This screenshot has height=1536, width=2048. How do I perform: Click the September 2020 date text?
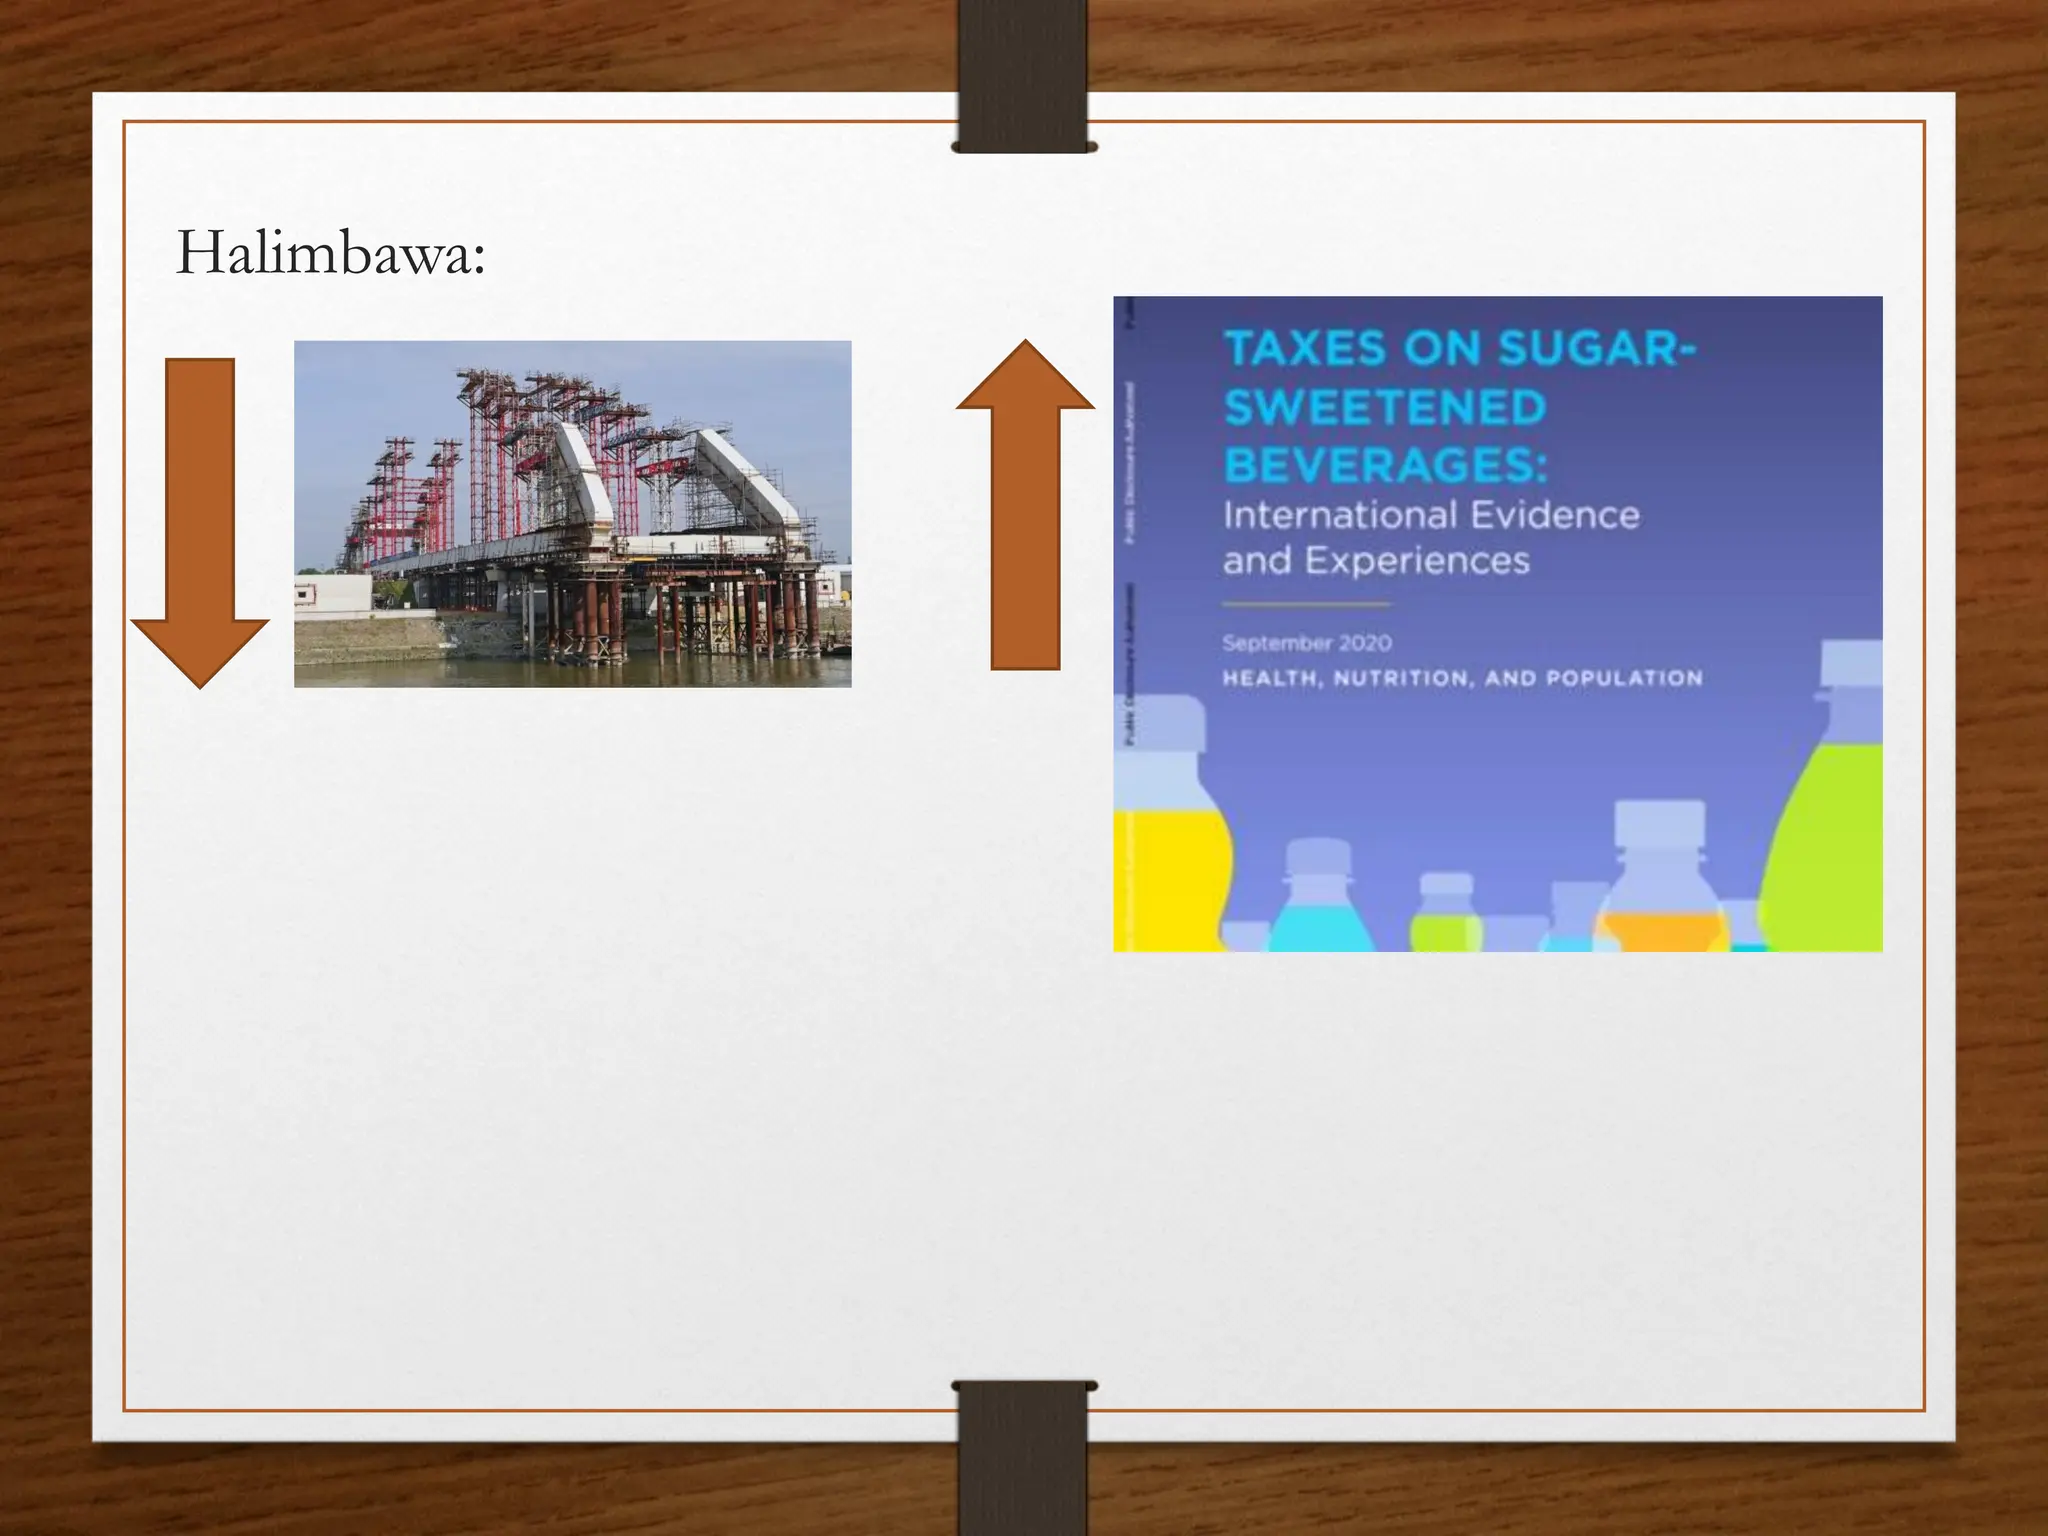(x=1306, y=643)
